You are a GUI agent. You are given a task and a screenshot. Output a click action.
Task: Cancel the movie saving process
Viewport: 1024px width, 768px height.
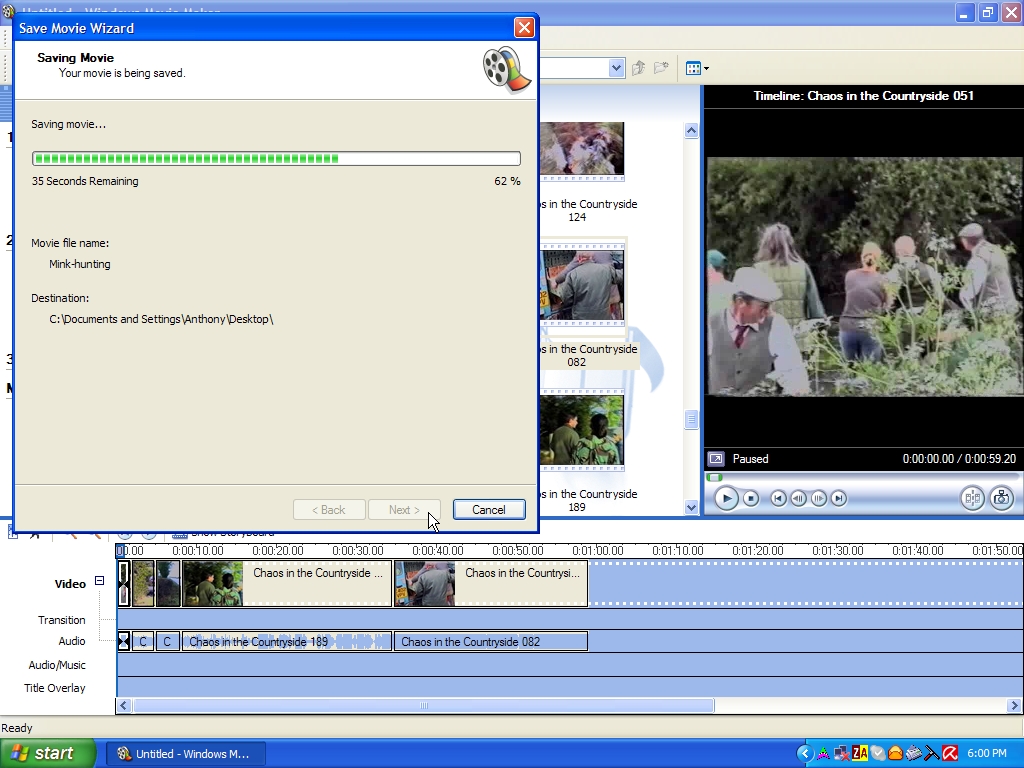point(488,510)
